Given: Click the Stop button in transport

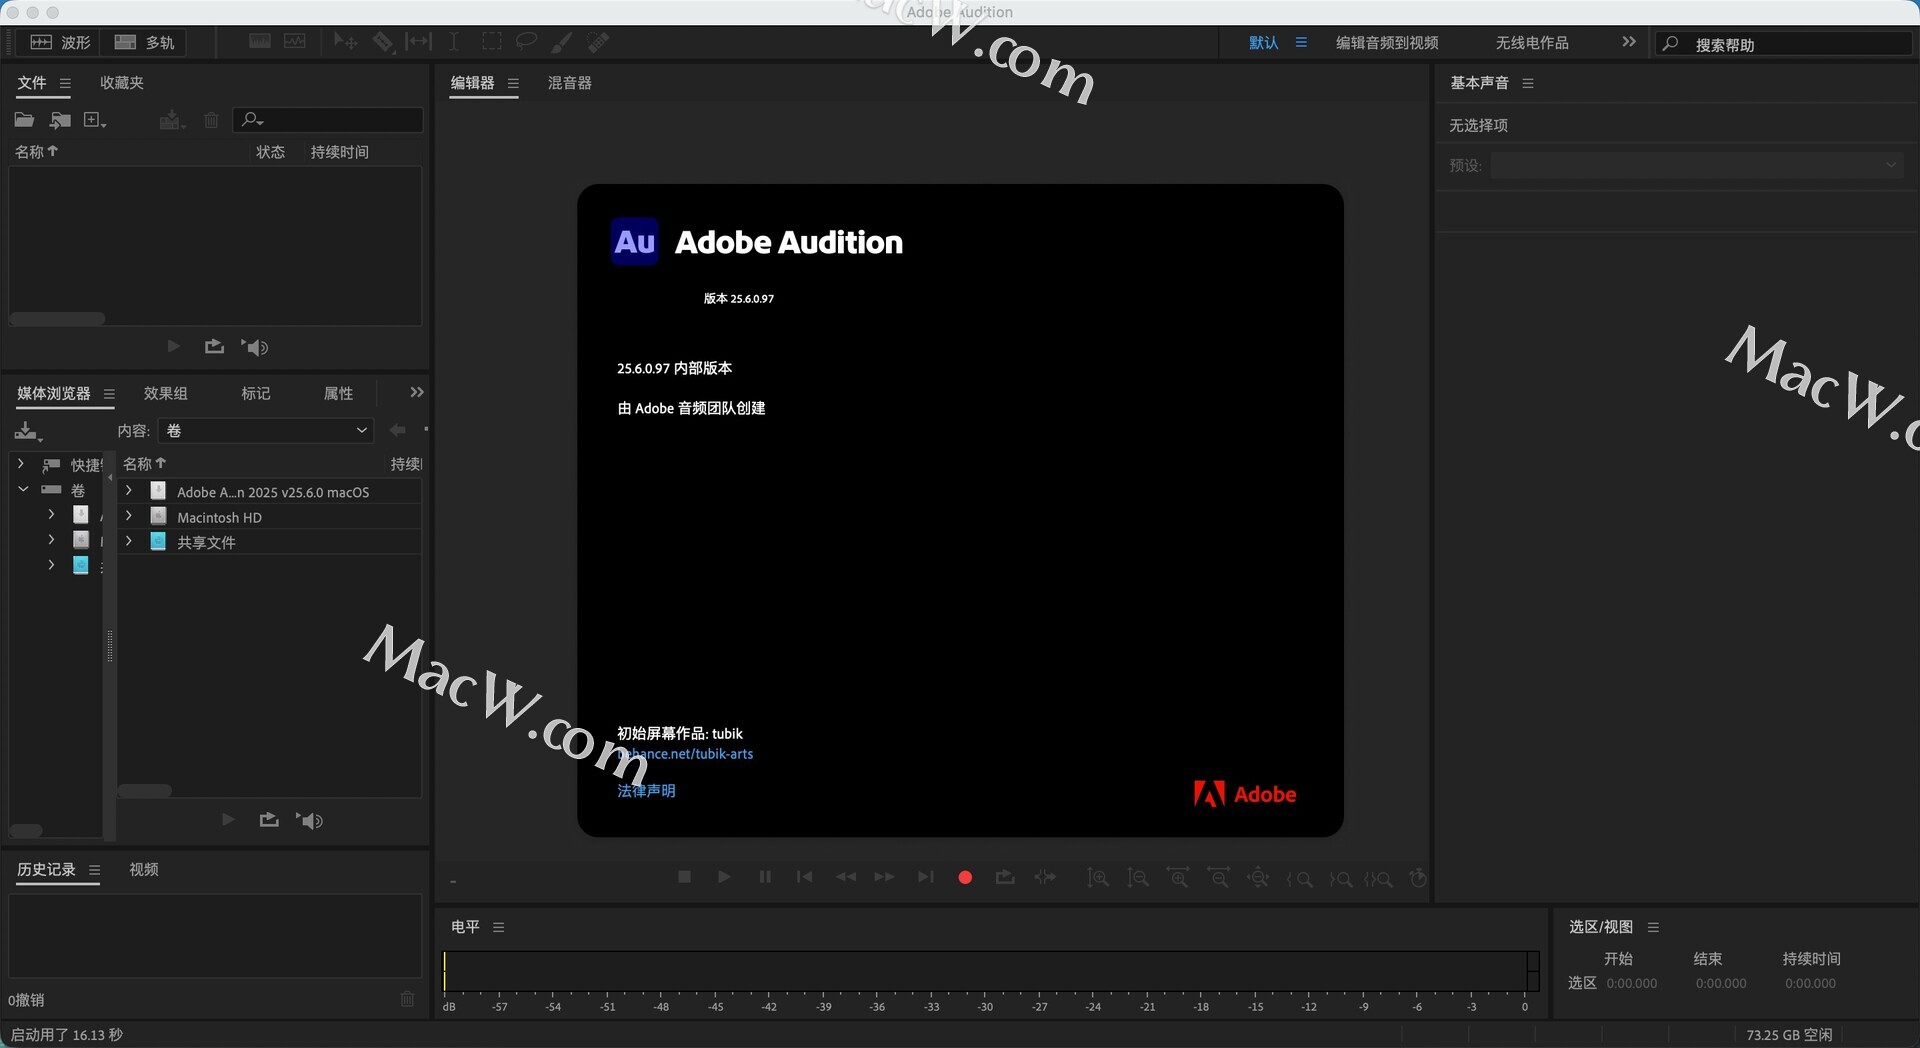Looking at the screenshot, I should pyautogui.click(x=685, y=877).
